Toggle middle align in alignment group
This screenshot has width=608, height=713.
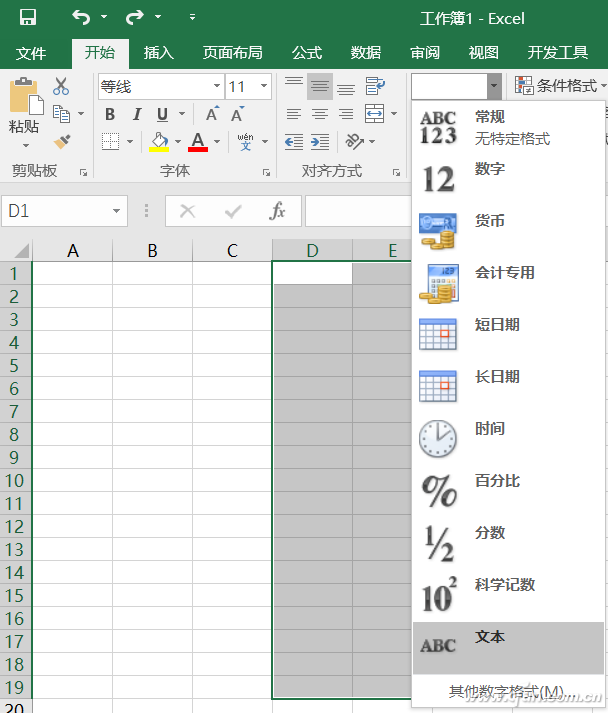point(320,86)
